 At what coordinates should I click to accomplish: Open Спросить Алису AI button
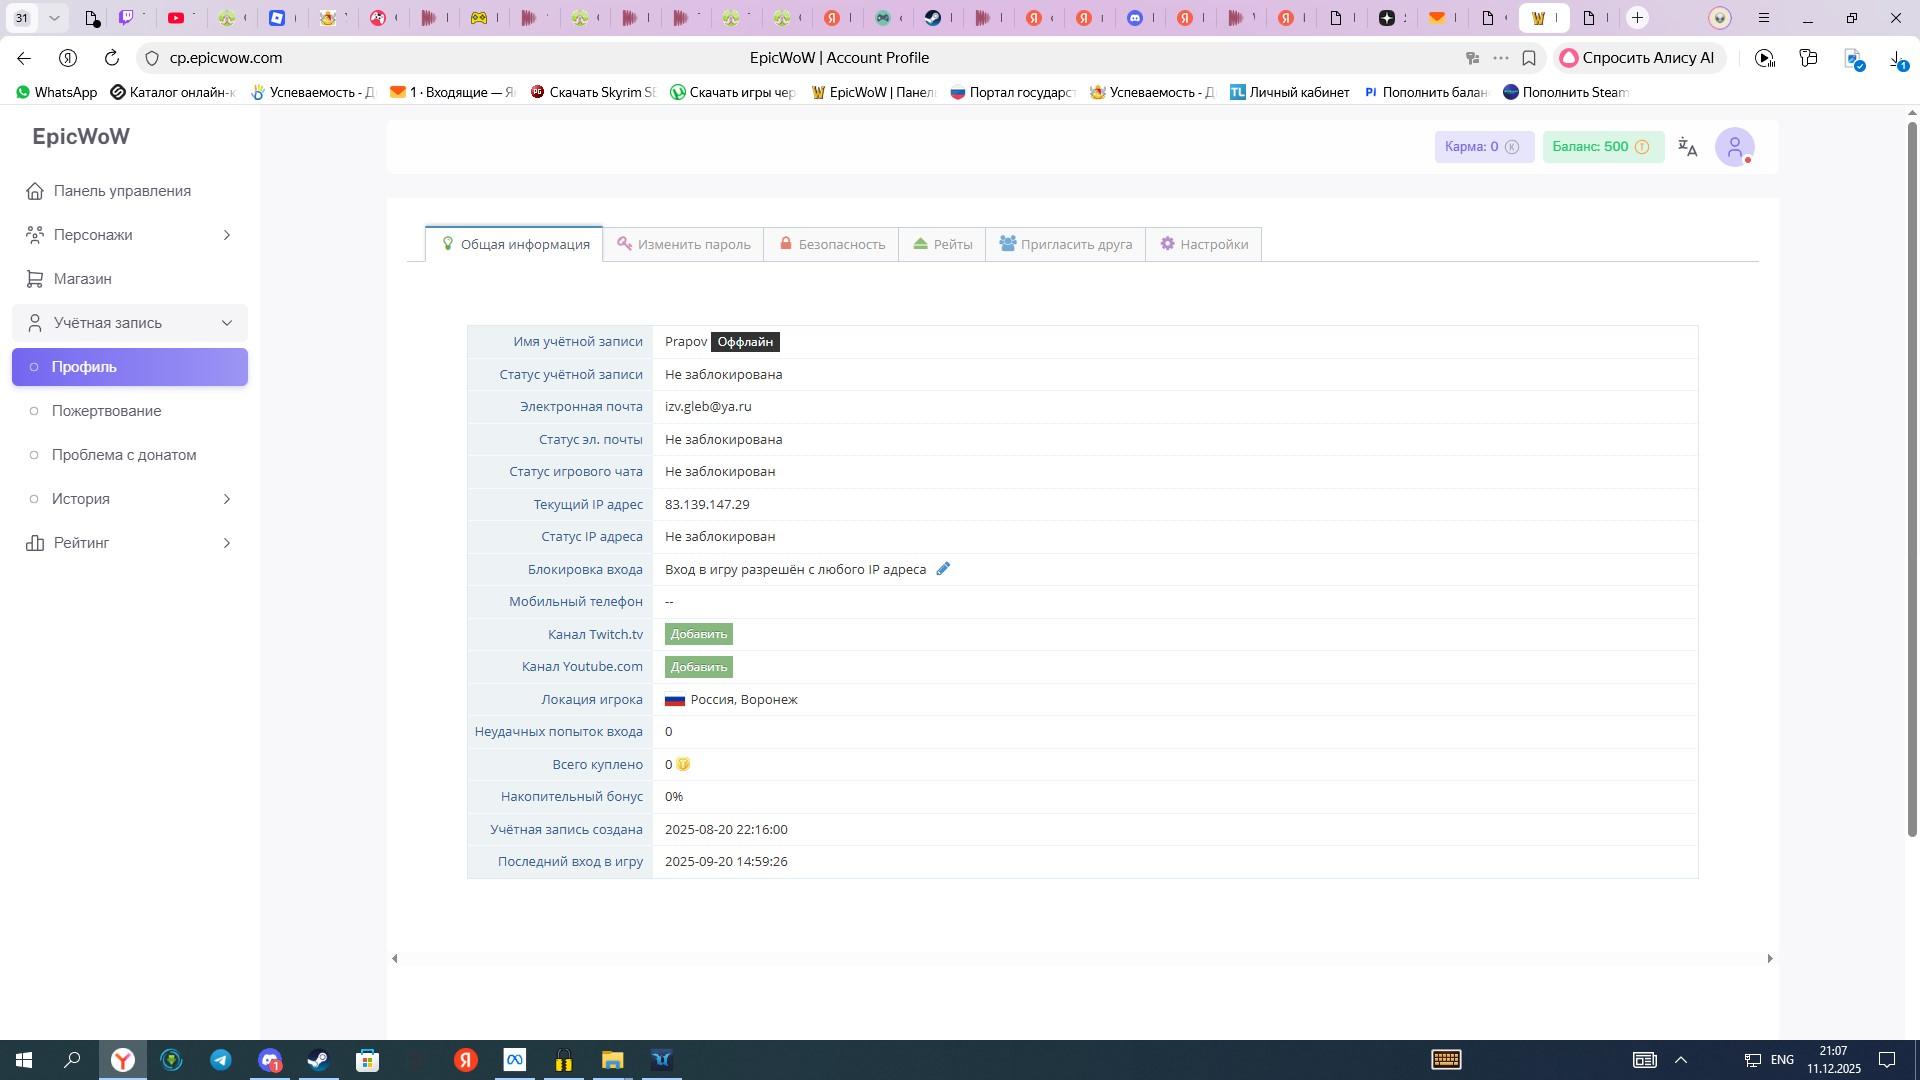1638,58
